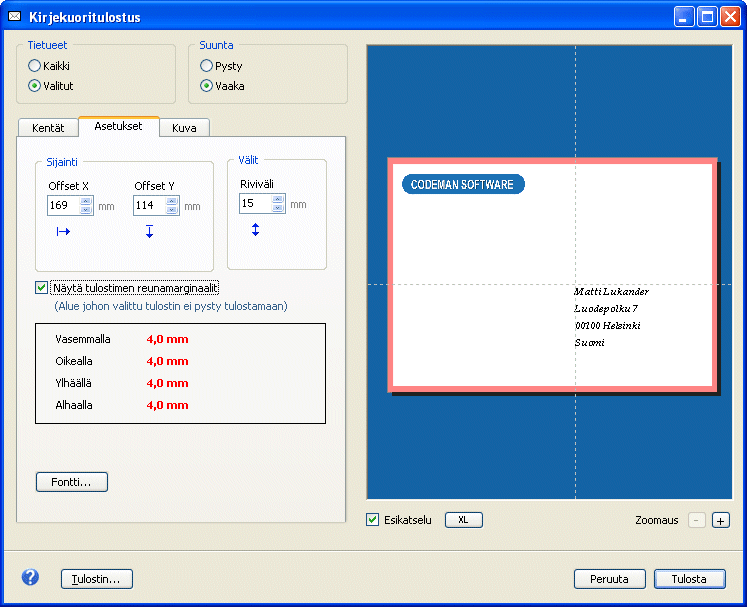
Task: Click the horizontal offset arrow icon
Action: pos(63,232)
